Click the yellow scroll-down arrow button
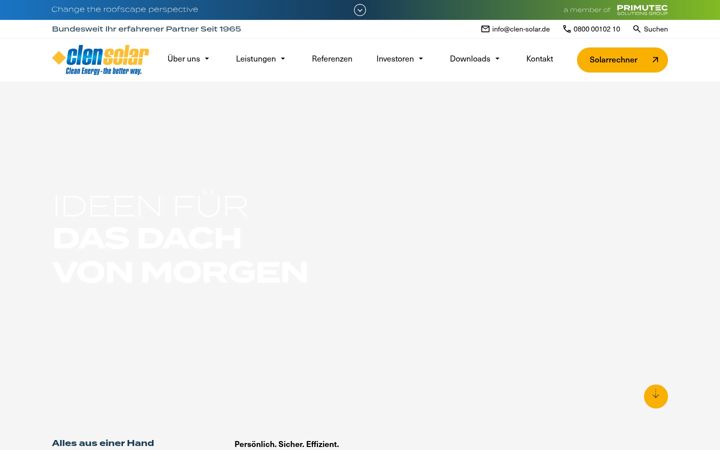720x450 pixels. coord(656,396)
